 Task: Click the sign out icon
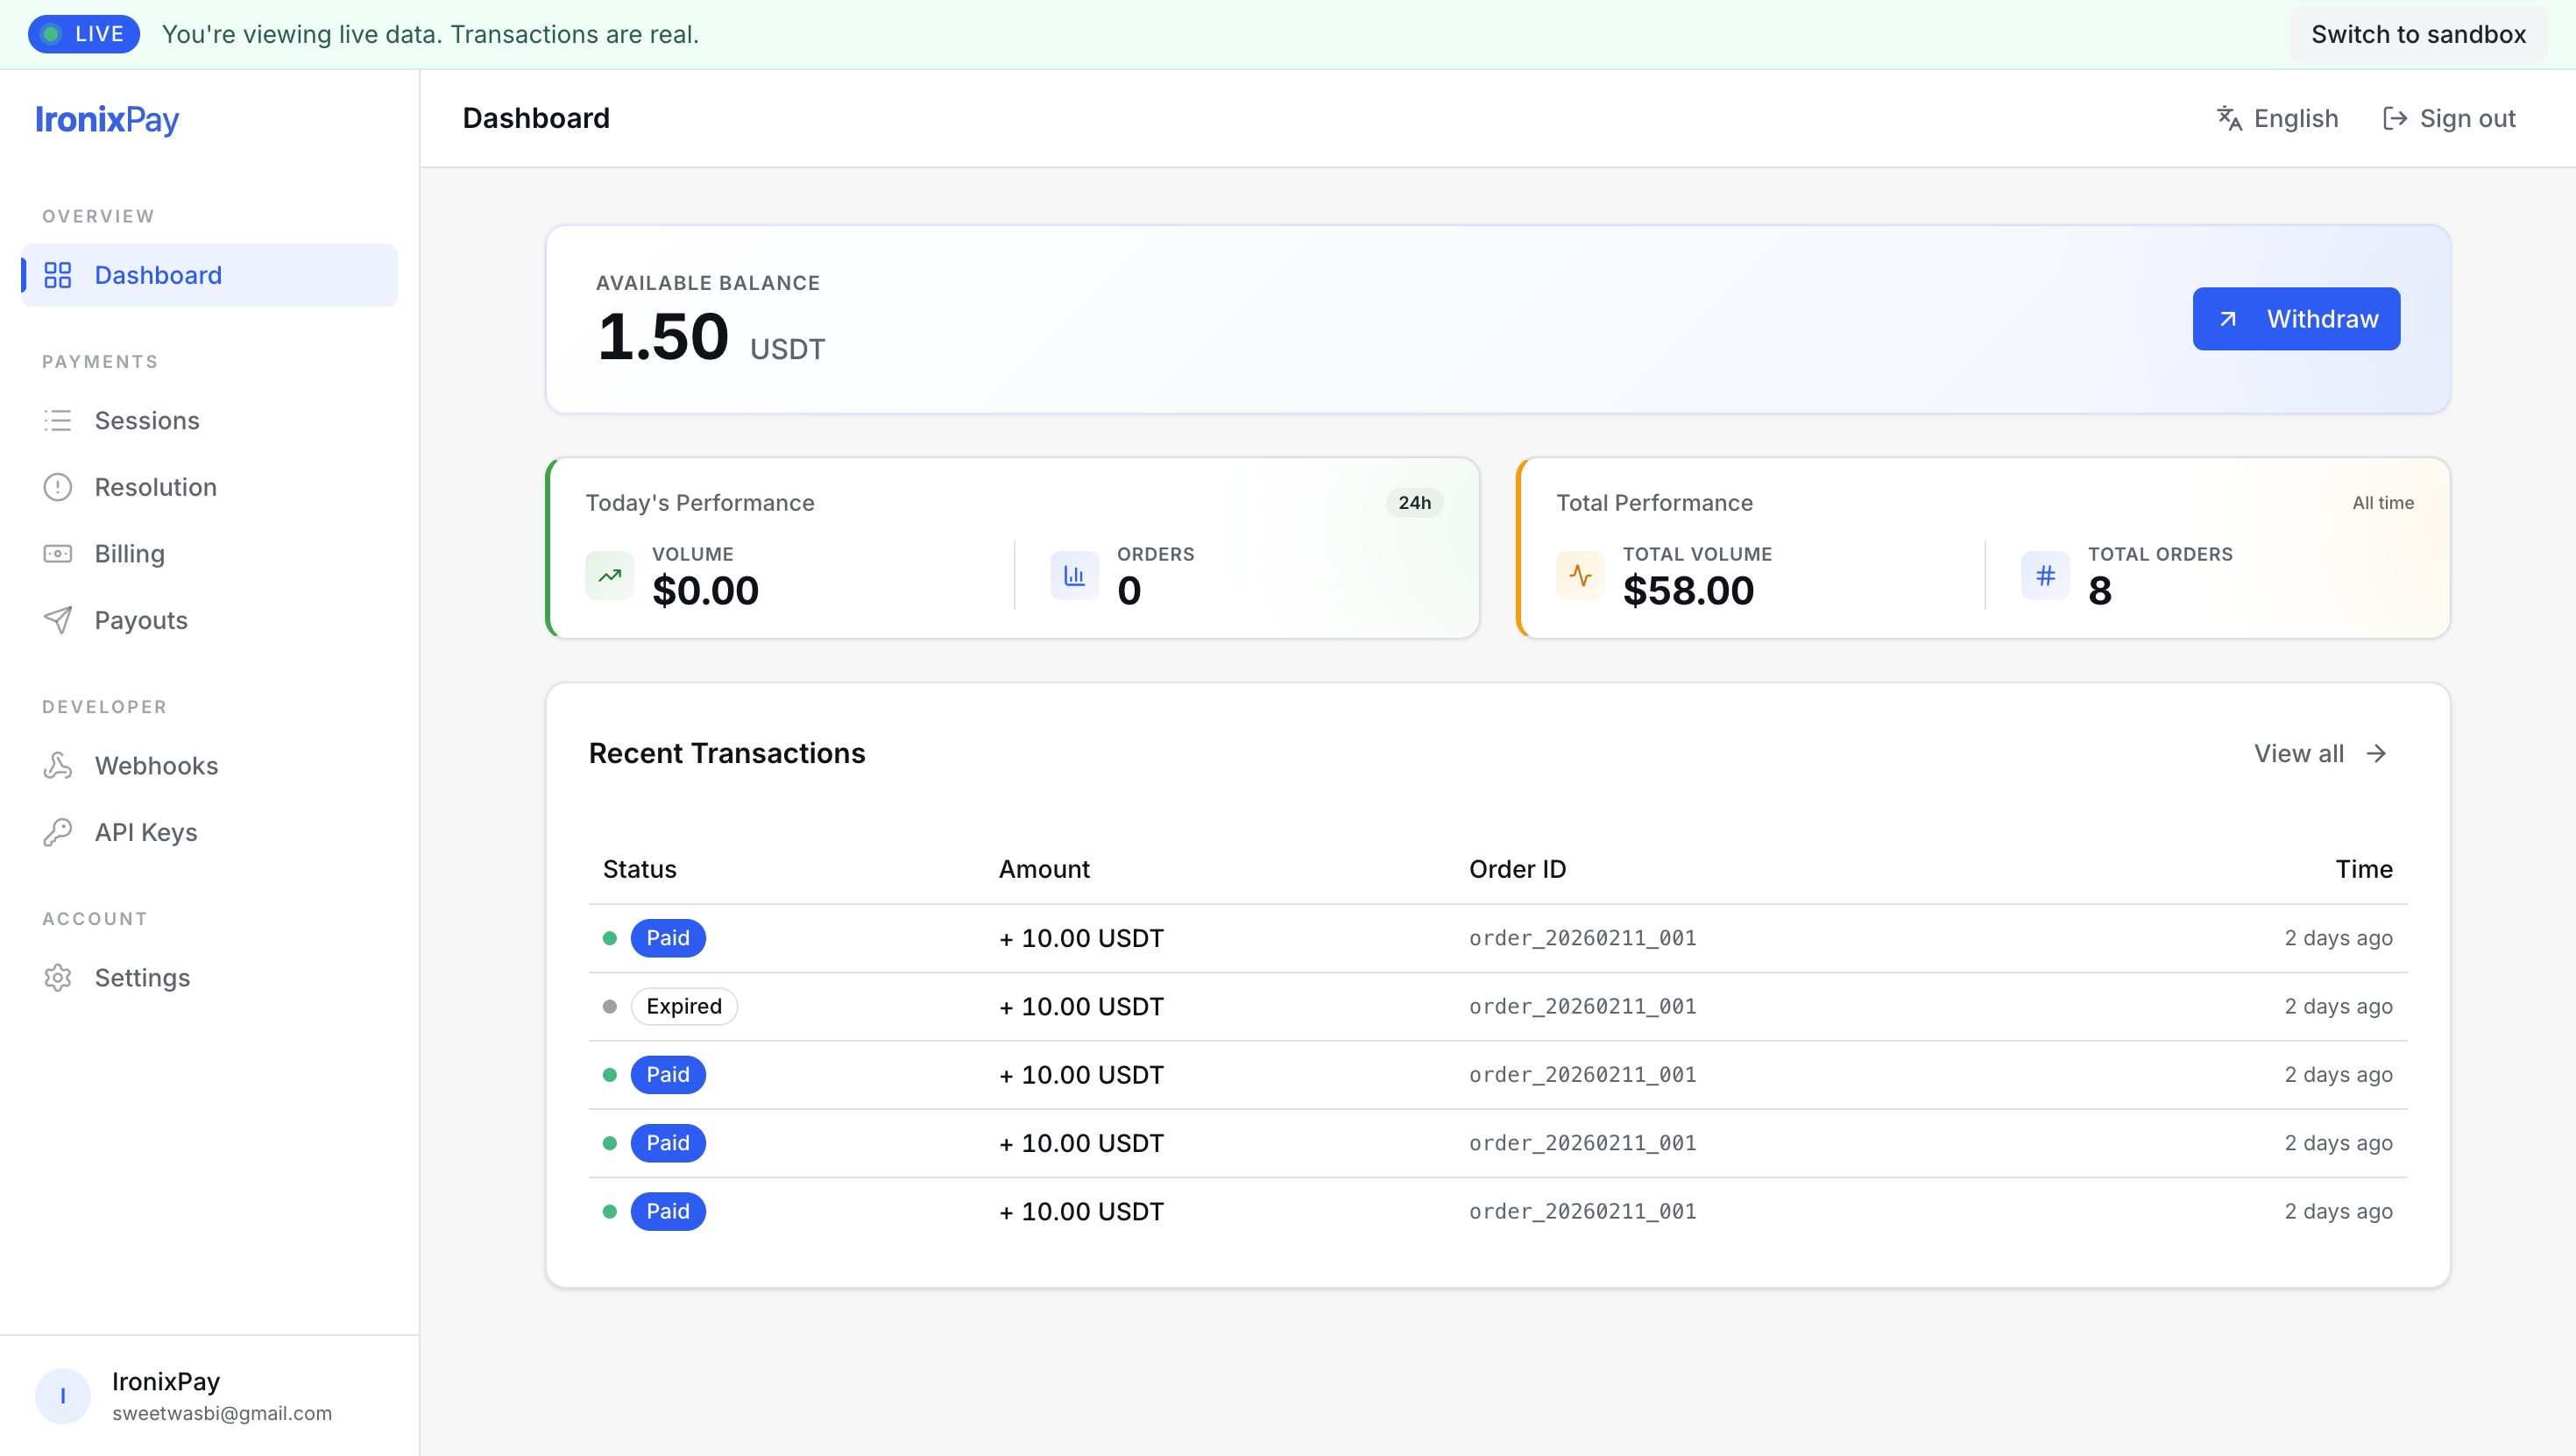[2395, 117]
